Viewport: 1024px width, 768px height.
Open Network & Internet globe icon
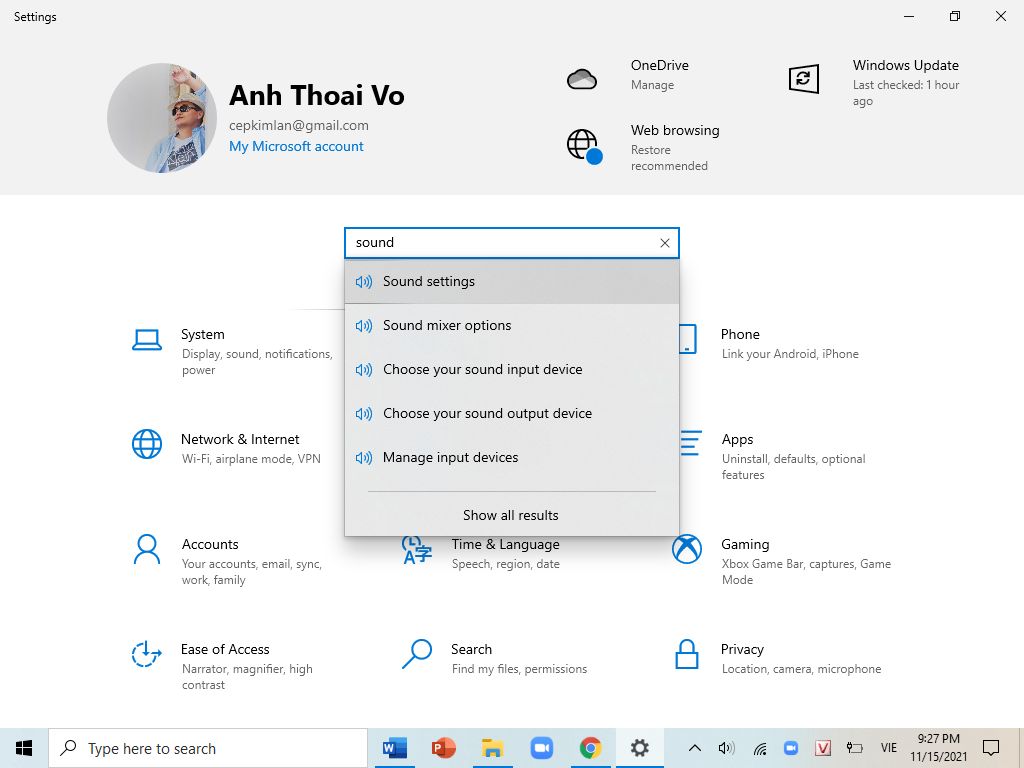[x=147, y=444]
